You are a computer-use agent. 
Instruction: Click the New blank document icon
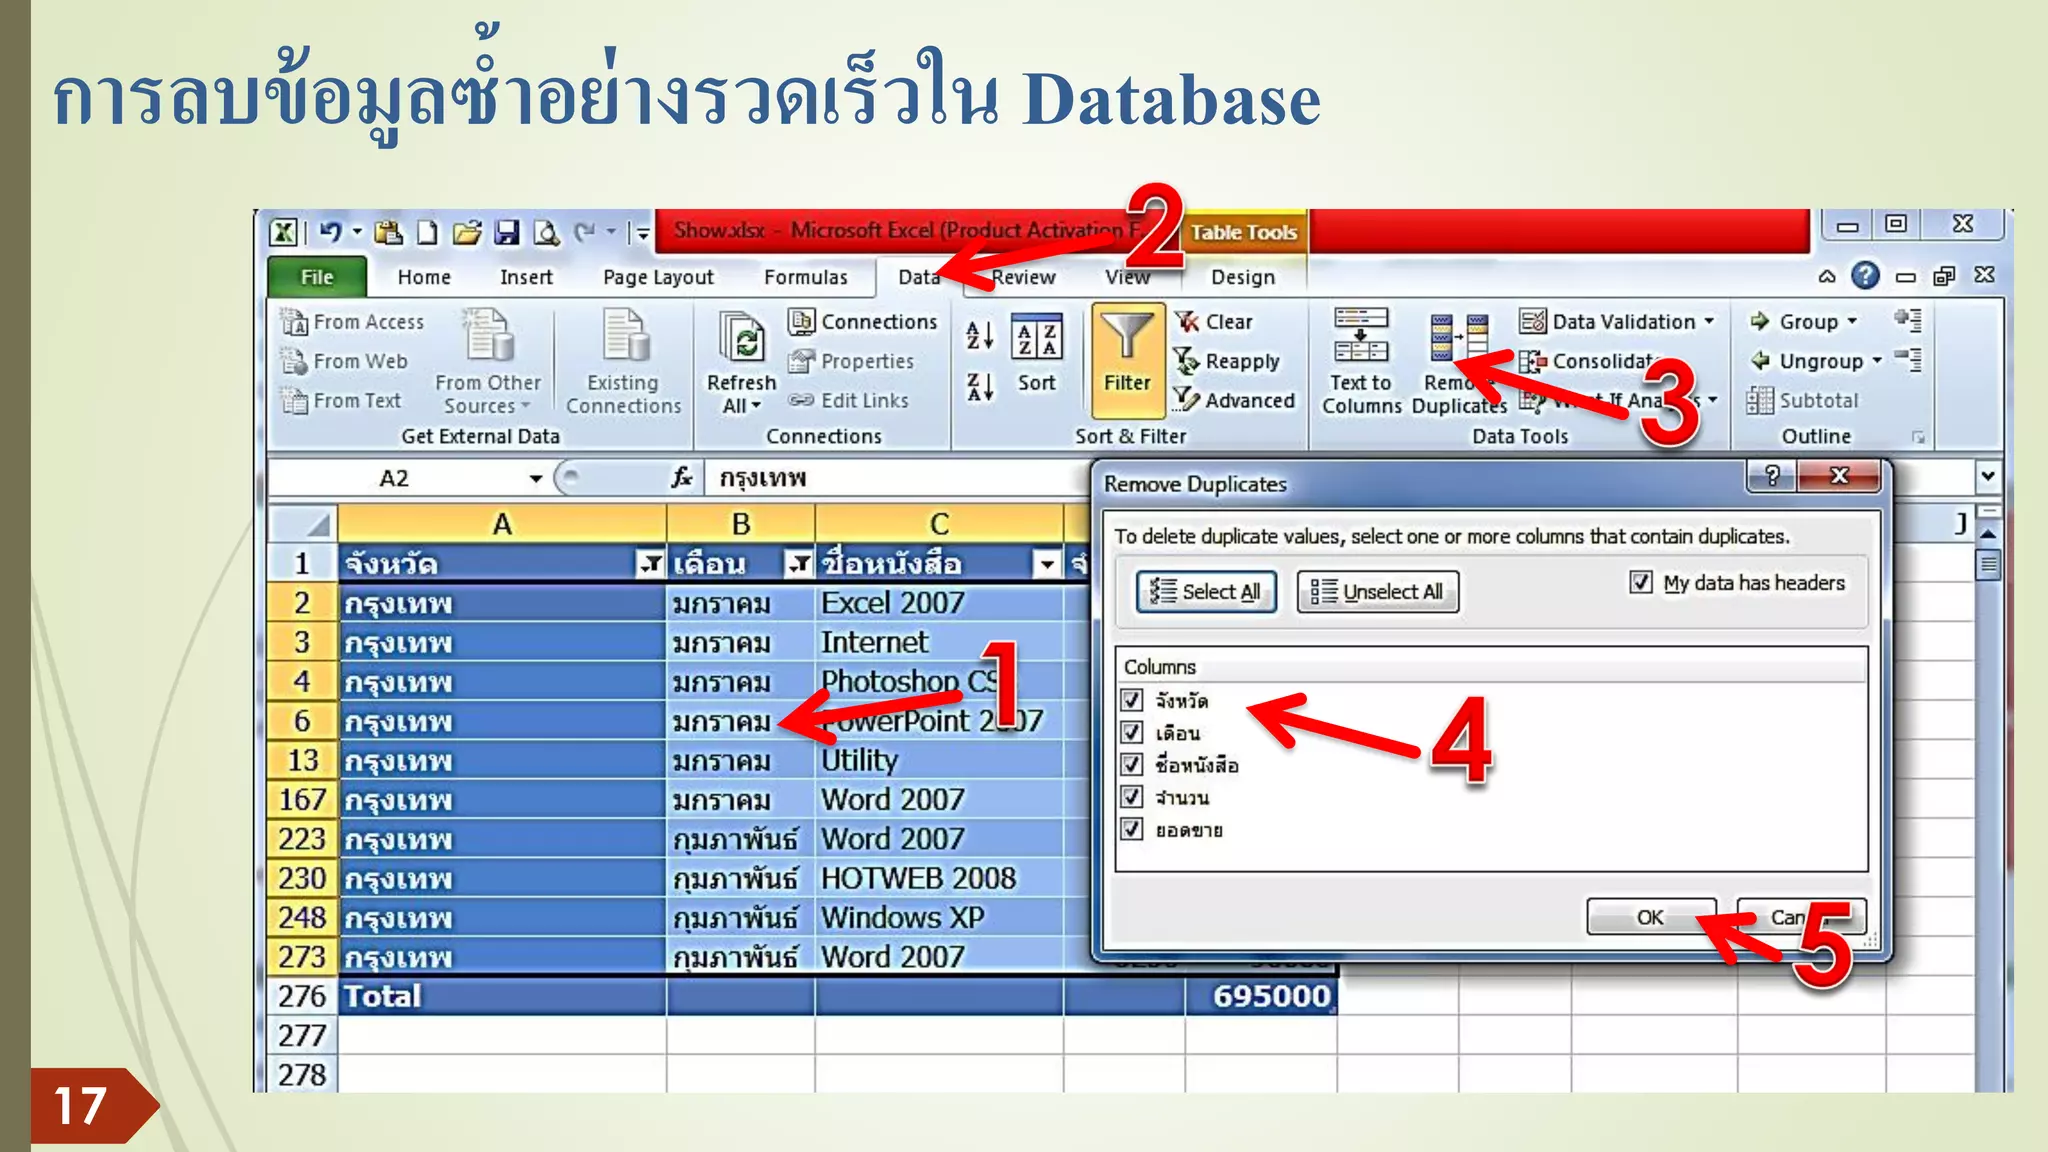click(x=428, y=233)
